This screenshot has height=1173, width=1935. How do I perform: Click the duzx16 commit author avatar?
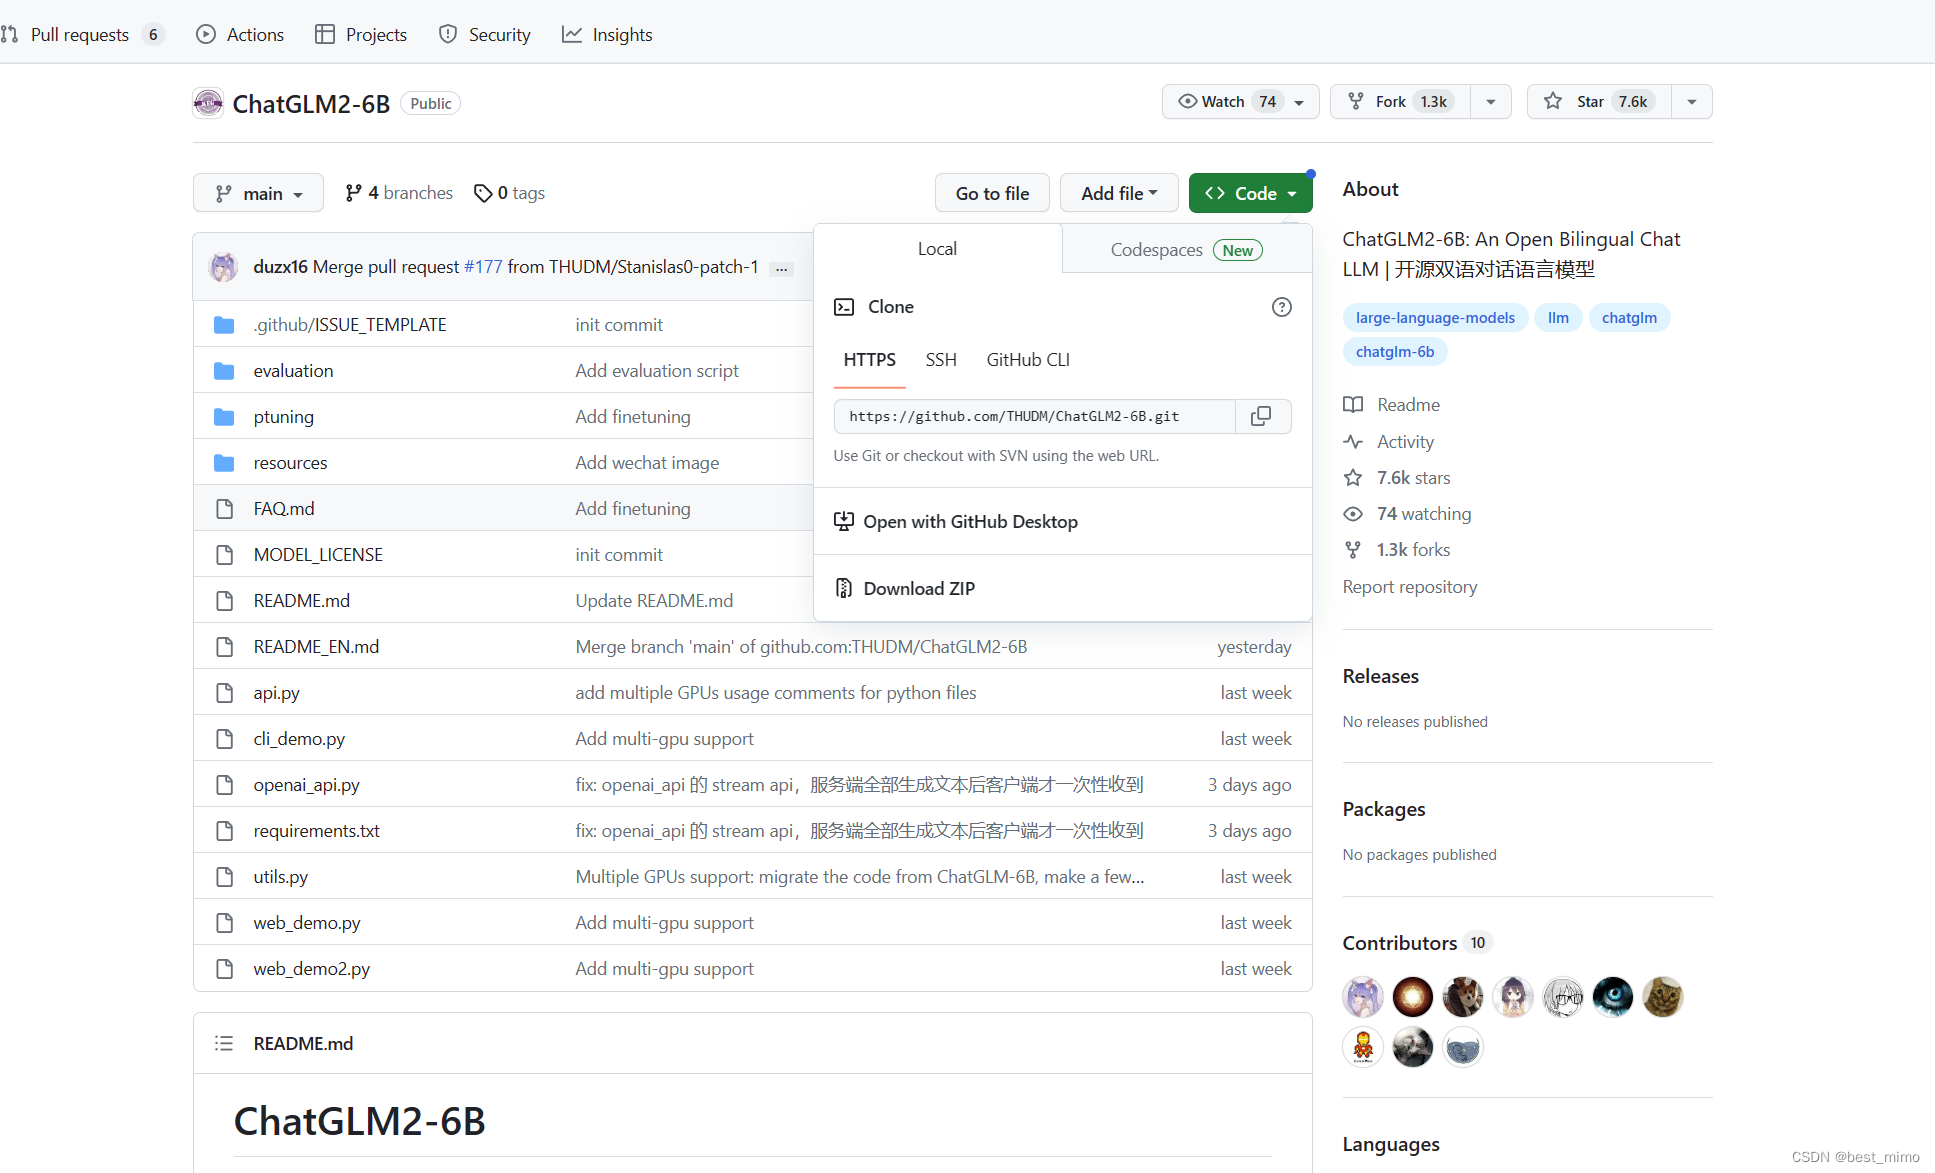tap(223, 267)
